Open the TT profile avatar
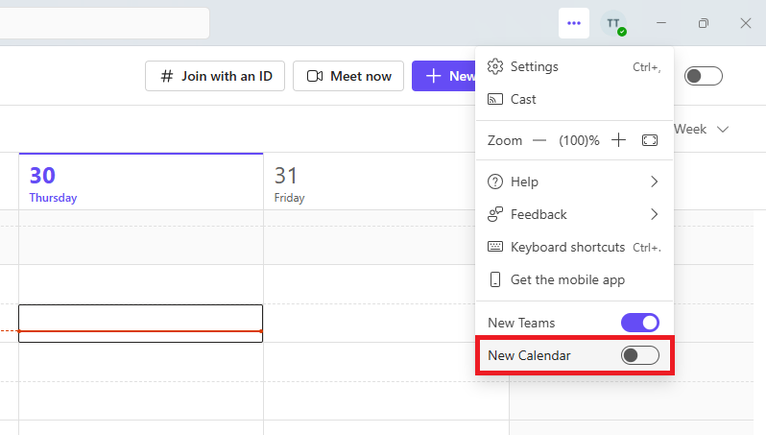Image resolution: width=766 pixels, height=435 pixels. 613,23
